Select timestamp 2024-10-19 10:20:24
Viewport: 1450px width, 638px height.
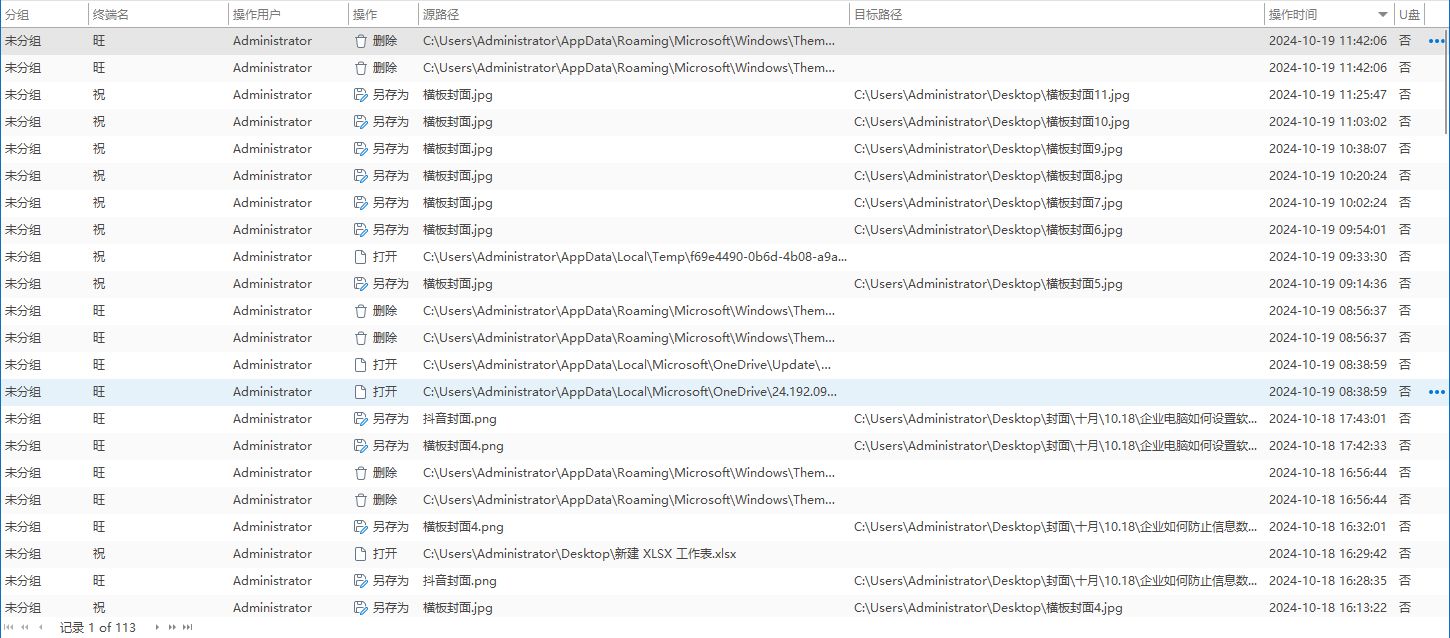1327,176
